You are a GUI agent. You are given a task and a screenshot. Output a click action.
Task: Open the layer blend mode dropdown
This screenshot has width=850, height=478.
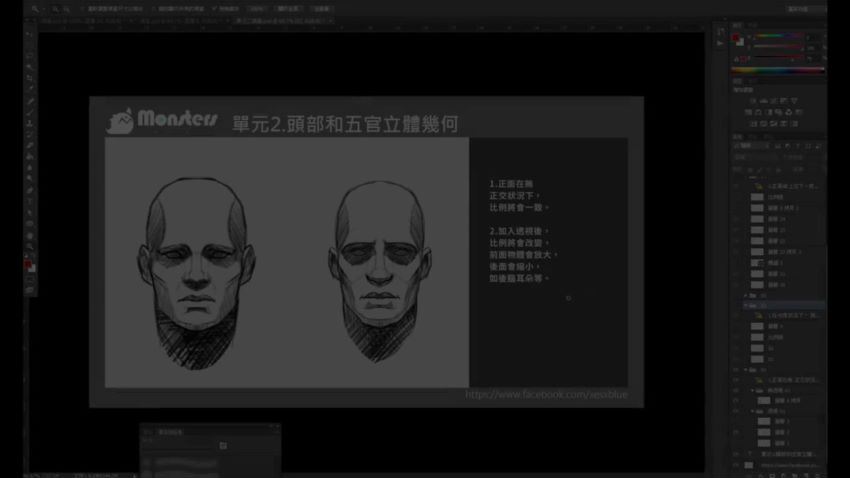(x=755, y=158)
